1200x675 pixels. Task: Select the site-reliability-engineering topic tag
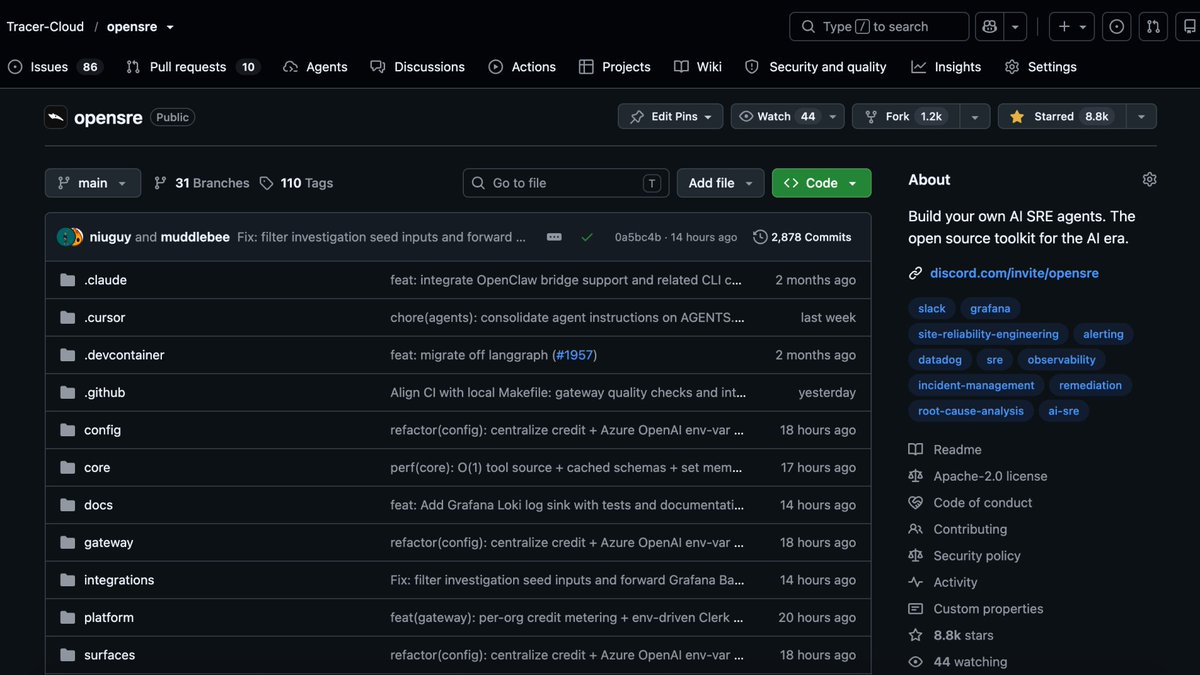(988, 334)
